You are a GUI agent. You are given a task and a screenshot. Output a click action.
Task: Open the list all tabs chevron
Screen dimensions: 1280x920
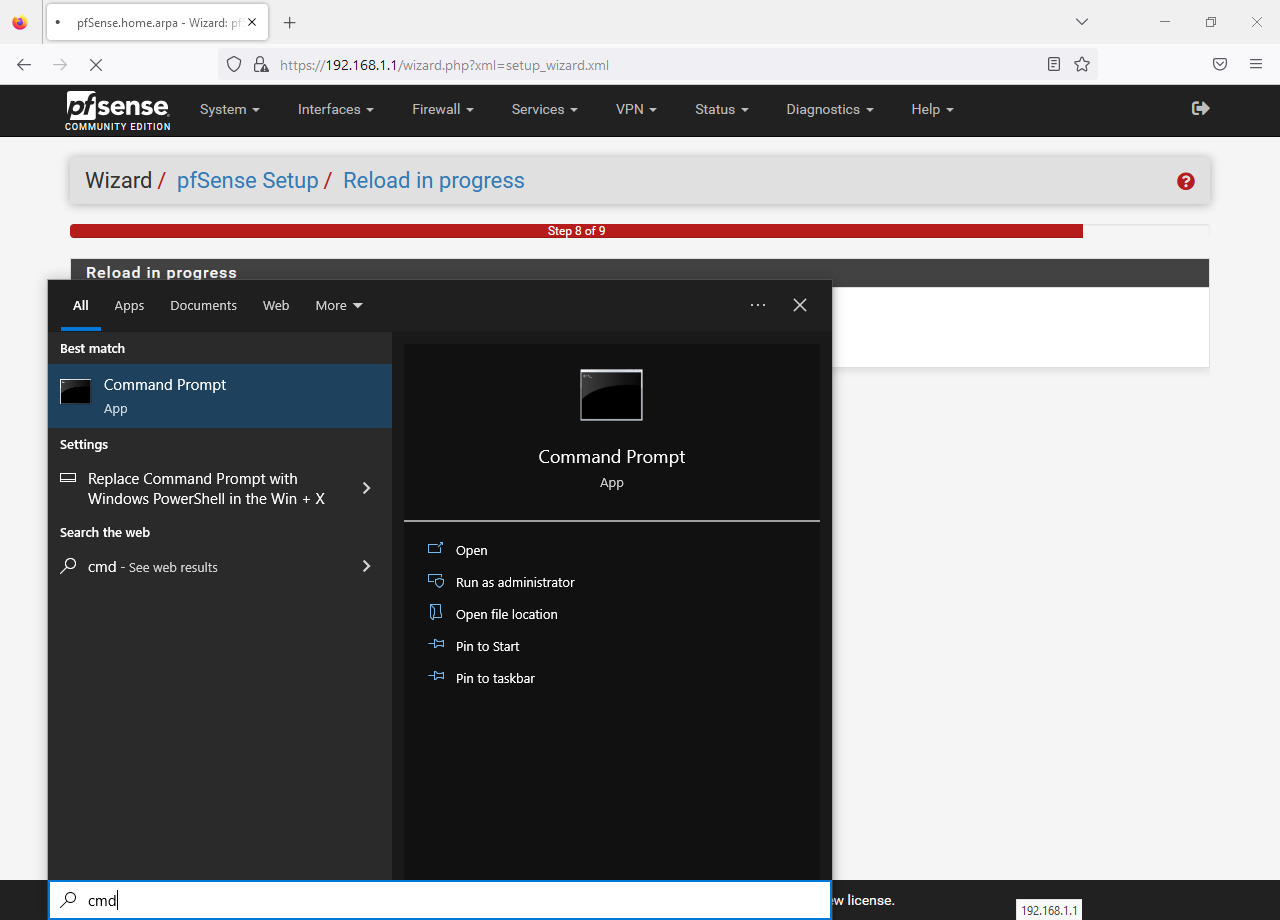[x=1081, y=22]
